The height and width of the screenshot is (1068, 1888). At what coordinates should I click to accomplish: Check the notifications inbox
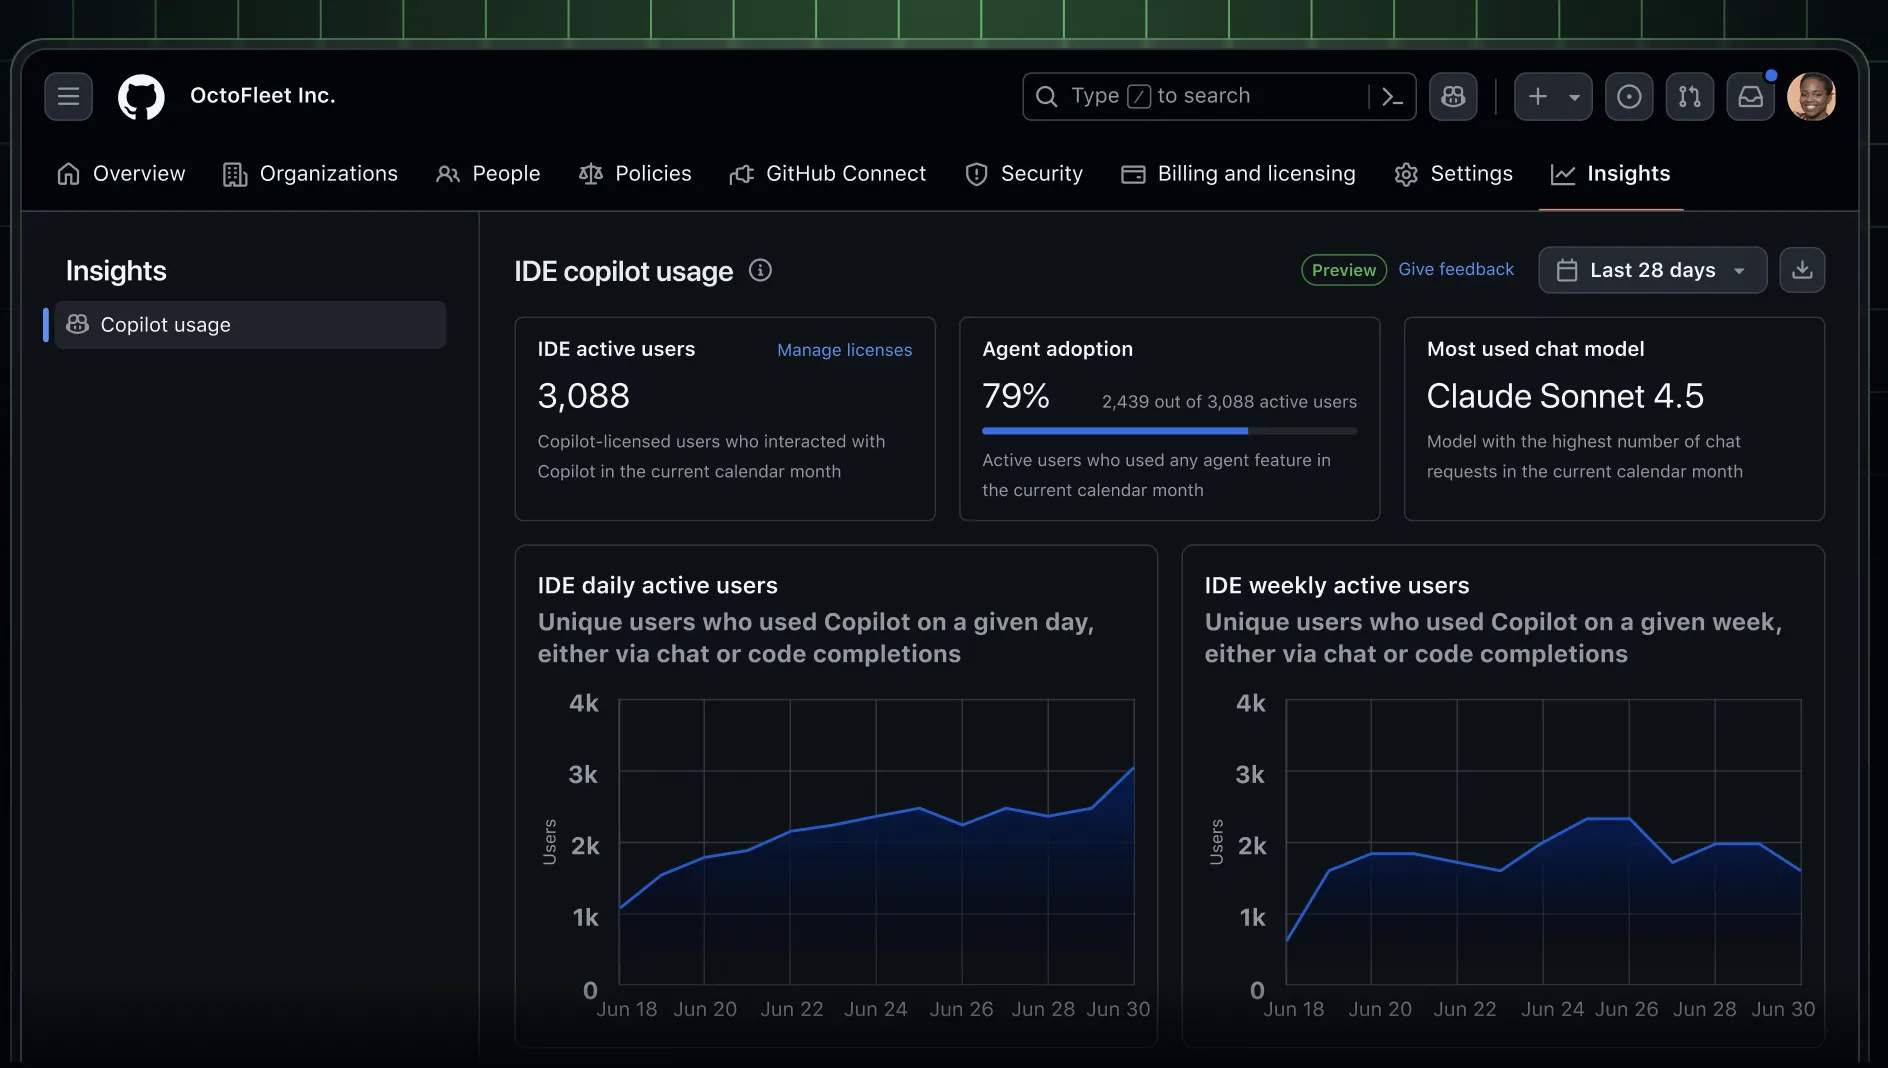pos(1750,96)
